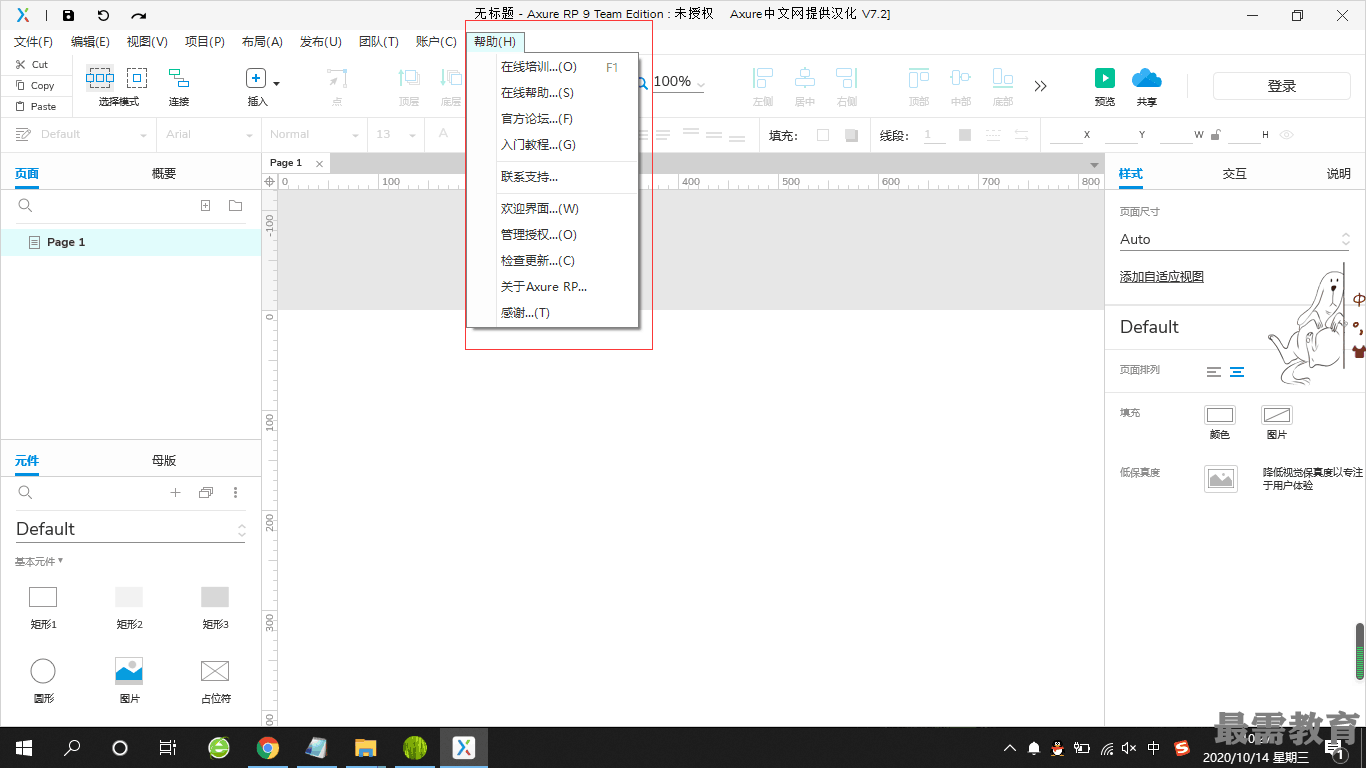Viewport: 1366px width, 768px height.
Task: Click the 底部 align bottom icon
Action: pos(1003,78)
